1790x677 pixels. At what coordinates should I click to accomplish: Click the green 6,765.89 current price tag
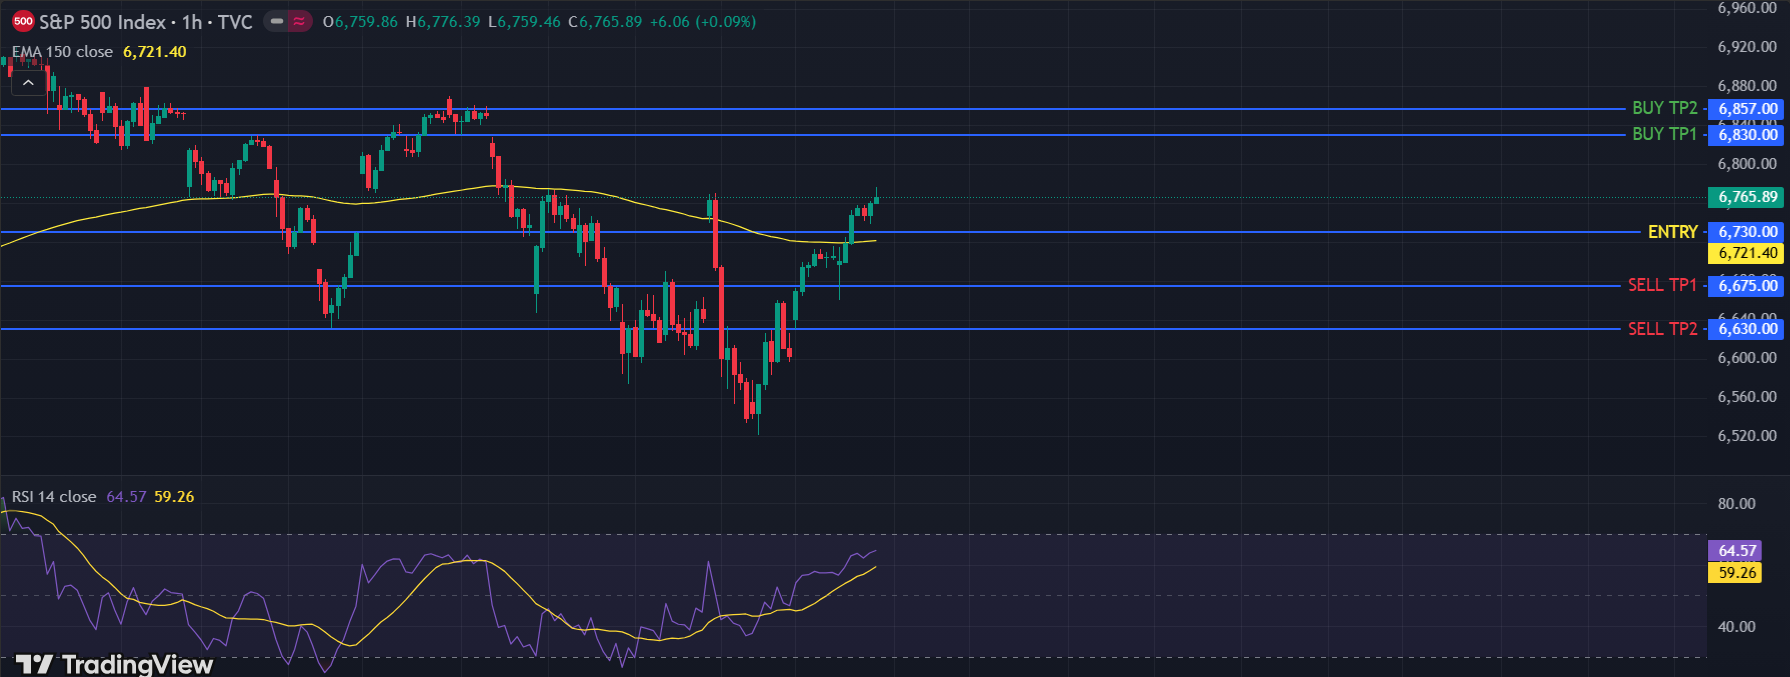click(x=1747, y=197)
